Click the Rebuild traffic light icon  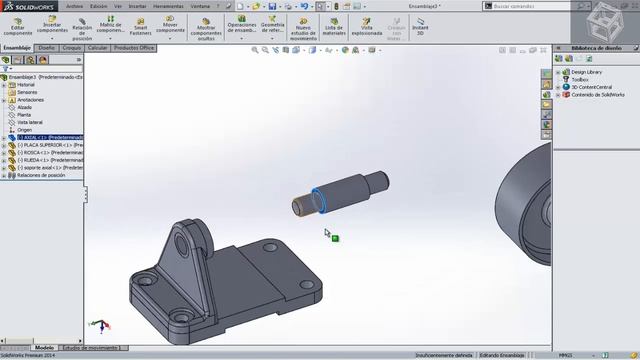(x=336, y=6)
